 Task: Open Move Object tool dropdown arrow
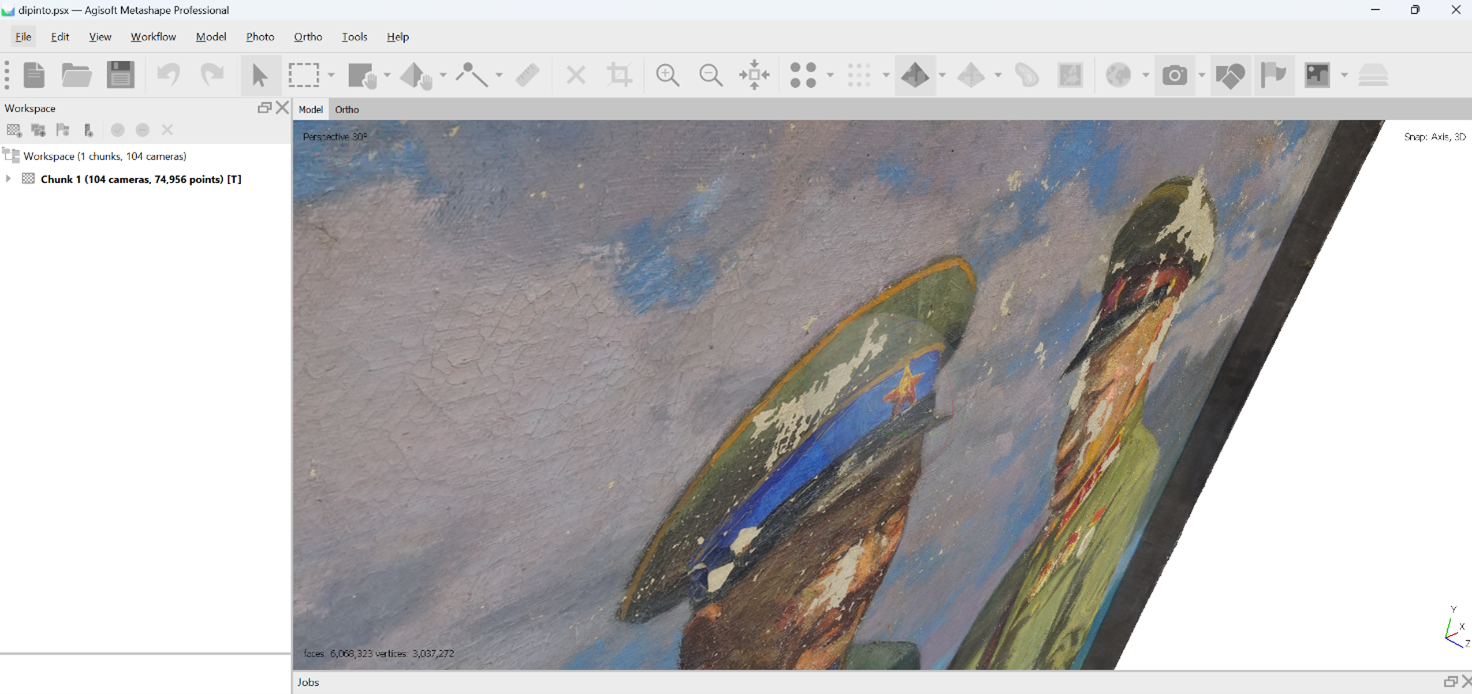click(443, 75)
